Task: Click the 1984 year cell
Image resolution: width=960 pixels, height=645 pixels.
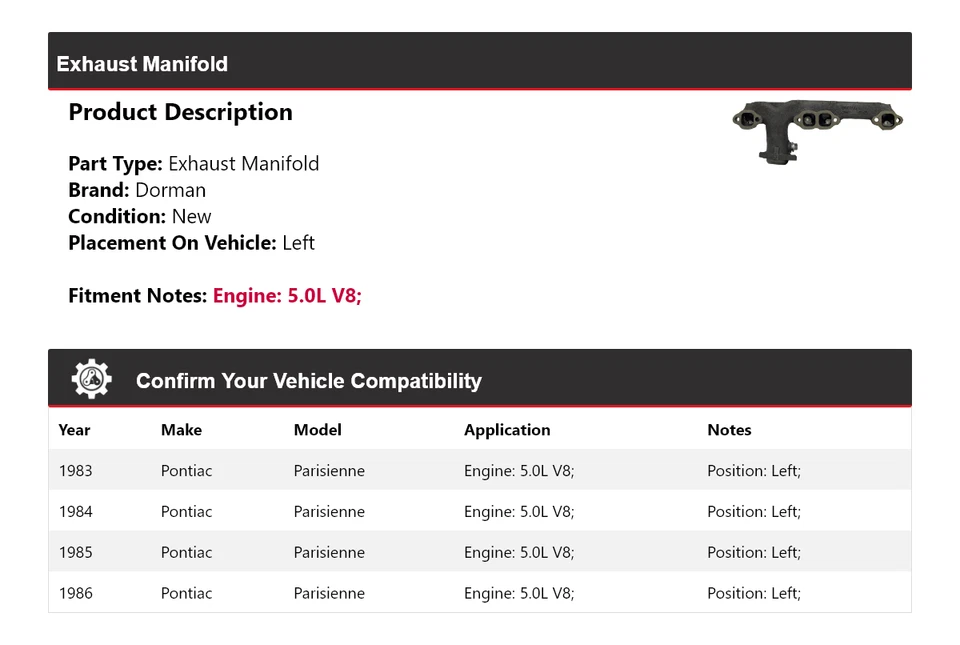Action: 75,512
